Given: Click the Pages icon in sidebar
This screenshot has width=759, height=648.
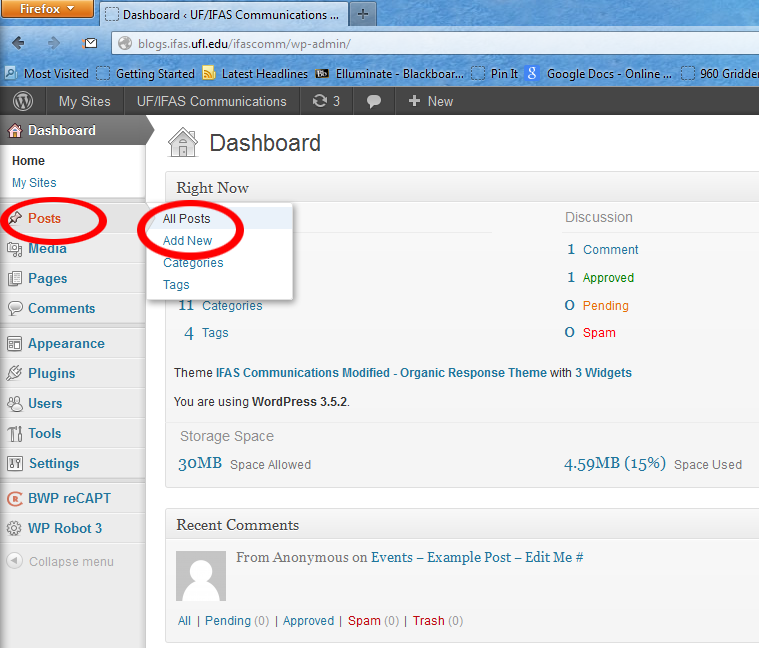Looking at the screenshot, I should pos(15,278).
